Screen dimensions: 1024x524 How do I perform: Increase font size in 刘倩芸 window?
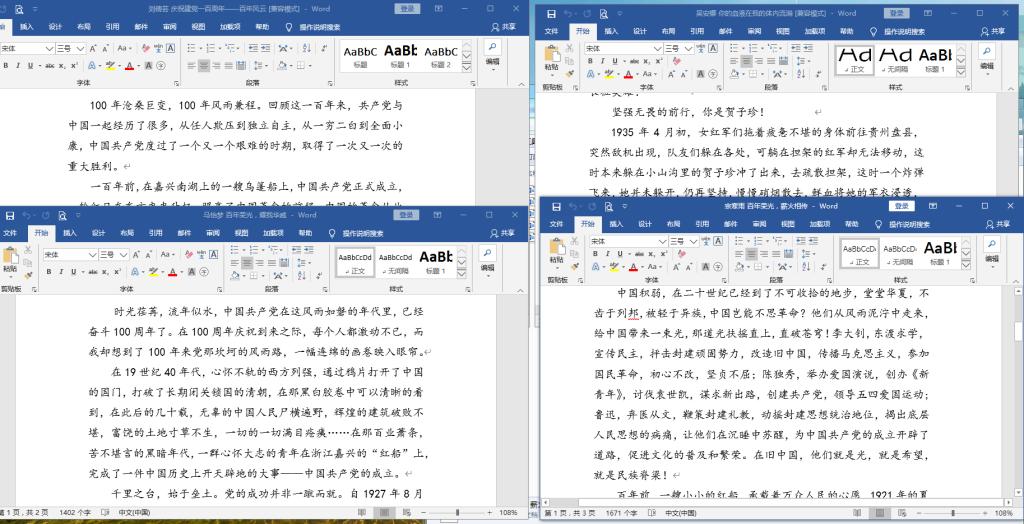point(94,48)
